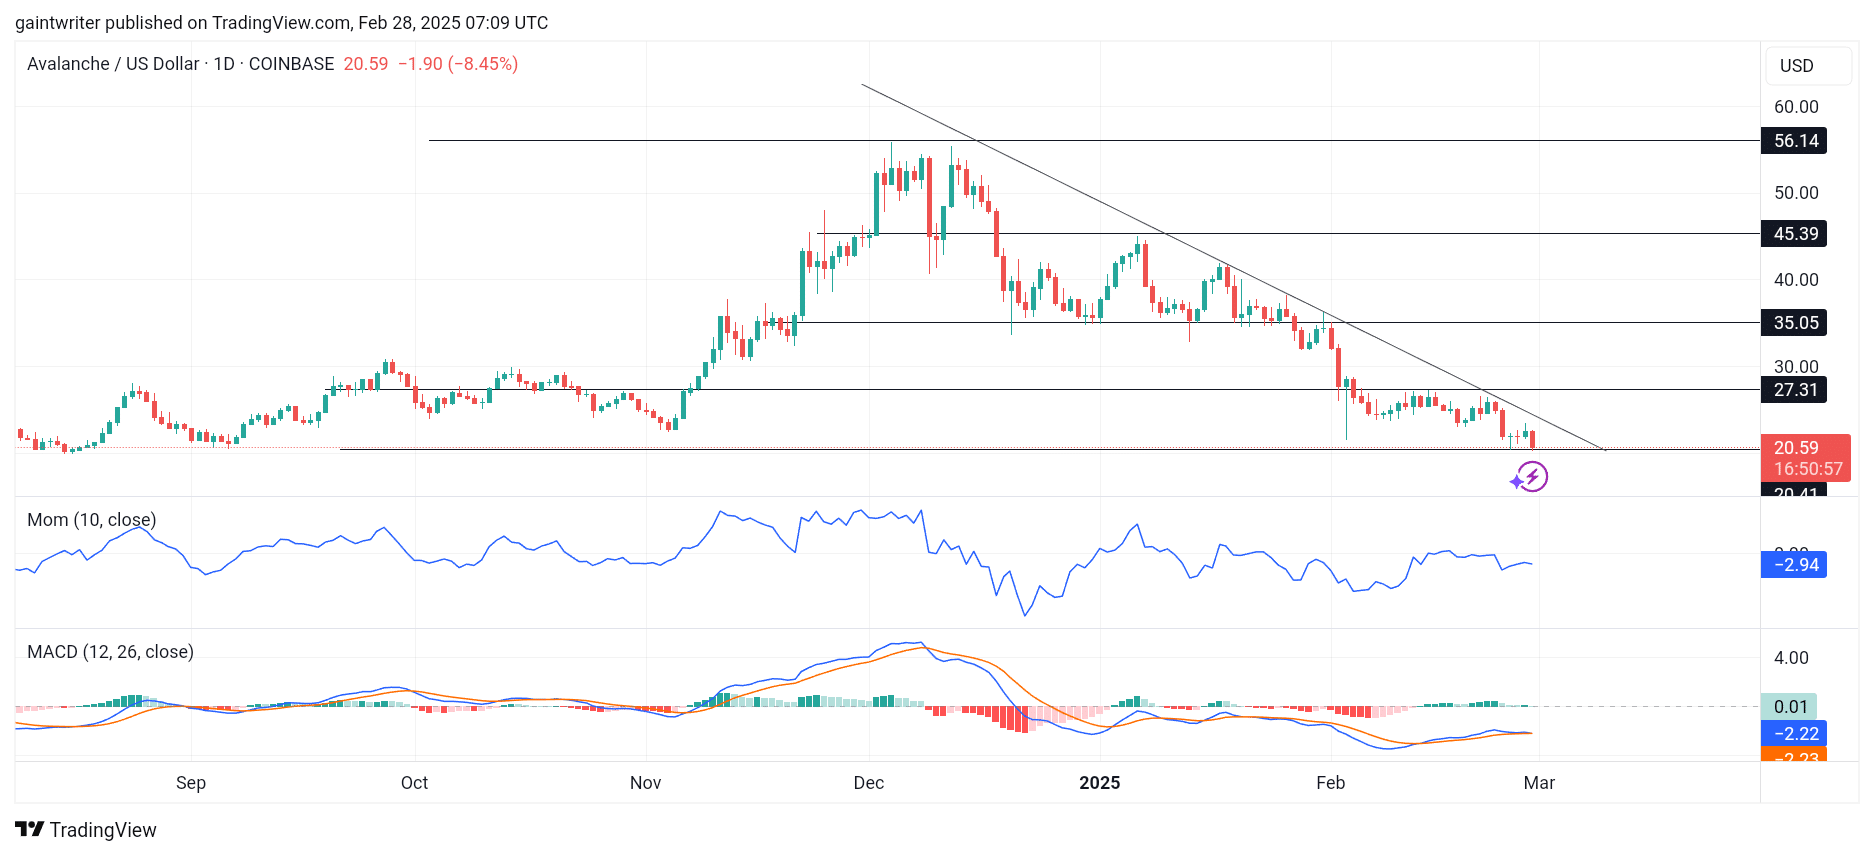
Task: Click the Nov label on time axis
Action: [645, 783]
